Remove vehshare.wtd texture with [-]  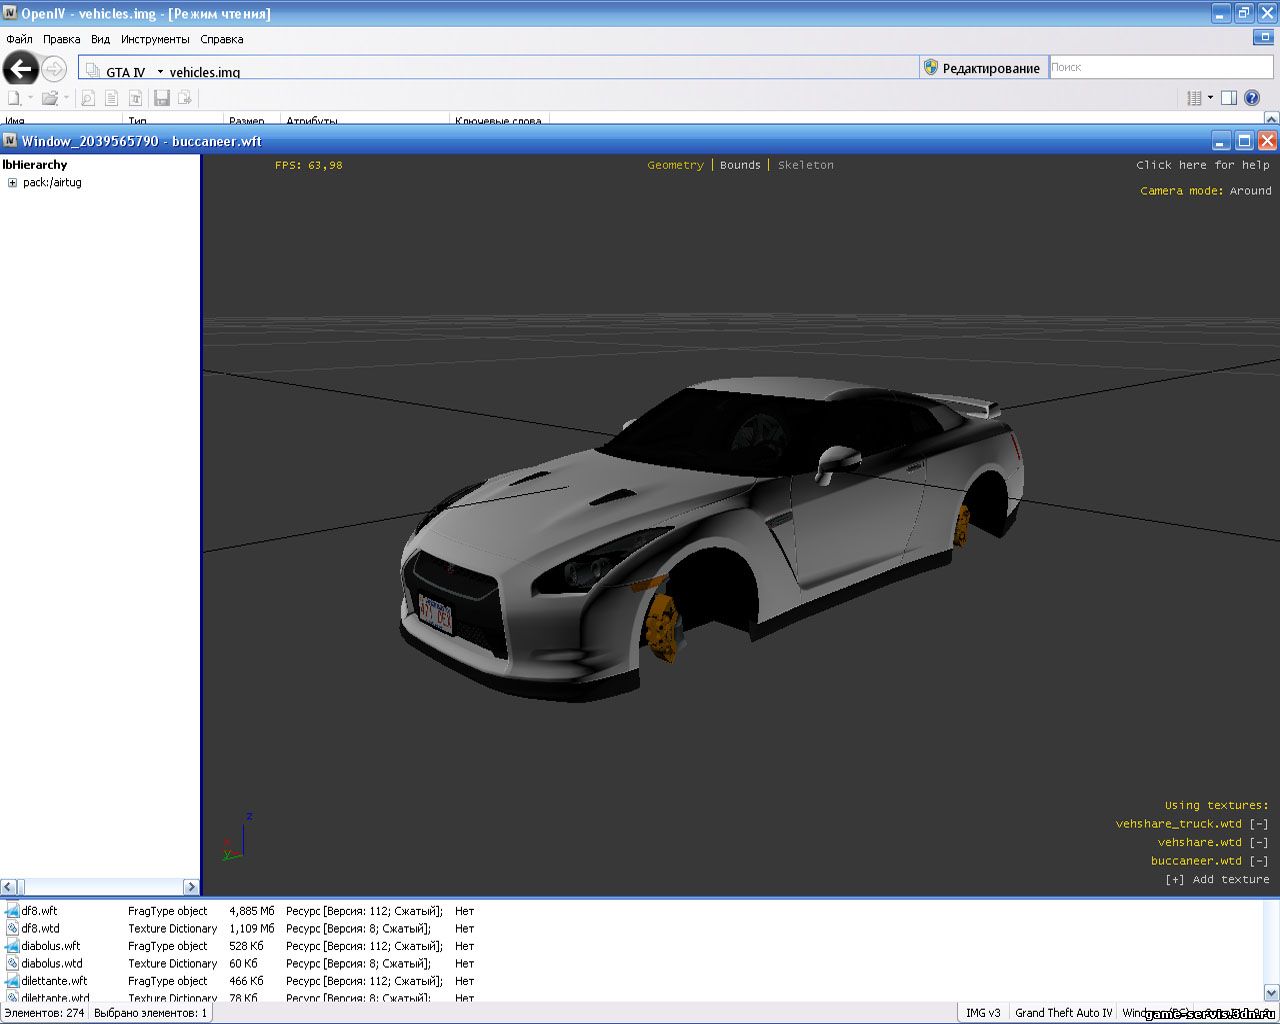[1259, 843]
